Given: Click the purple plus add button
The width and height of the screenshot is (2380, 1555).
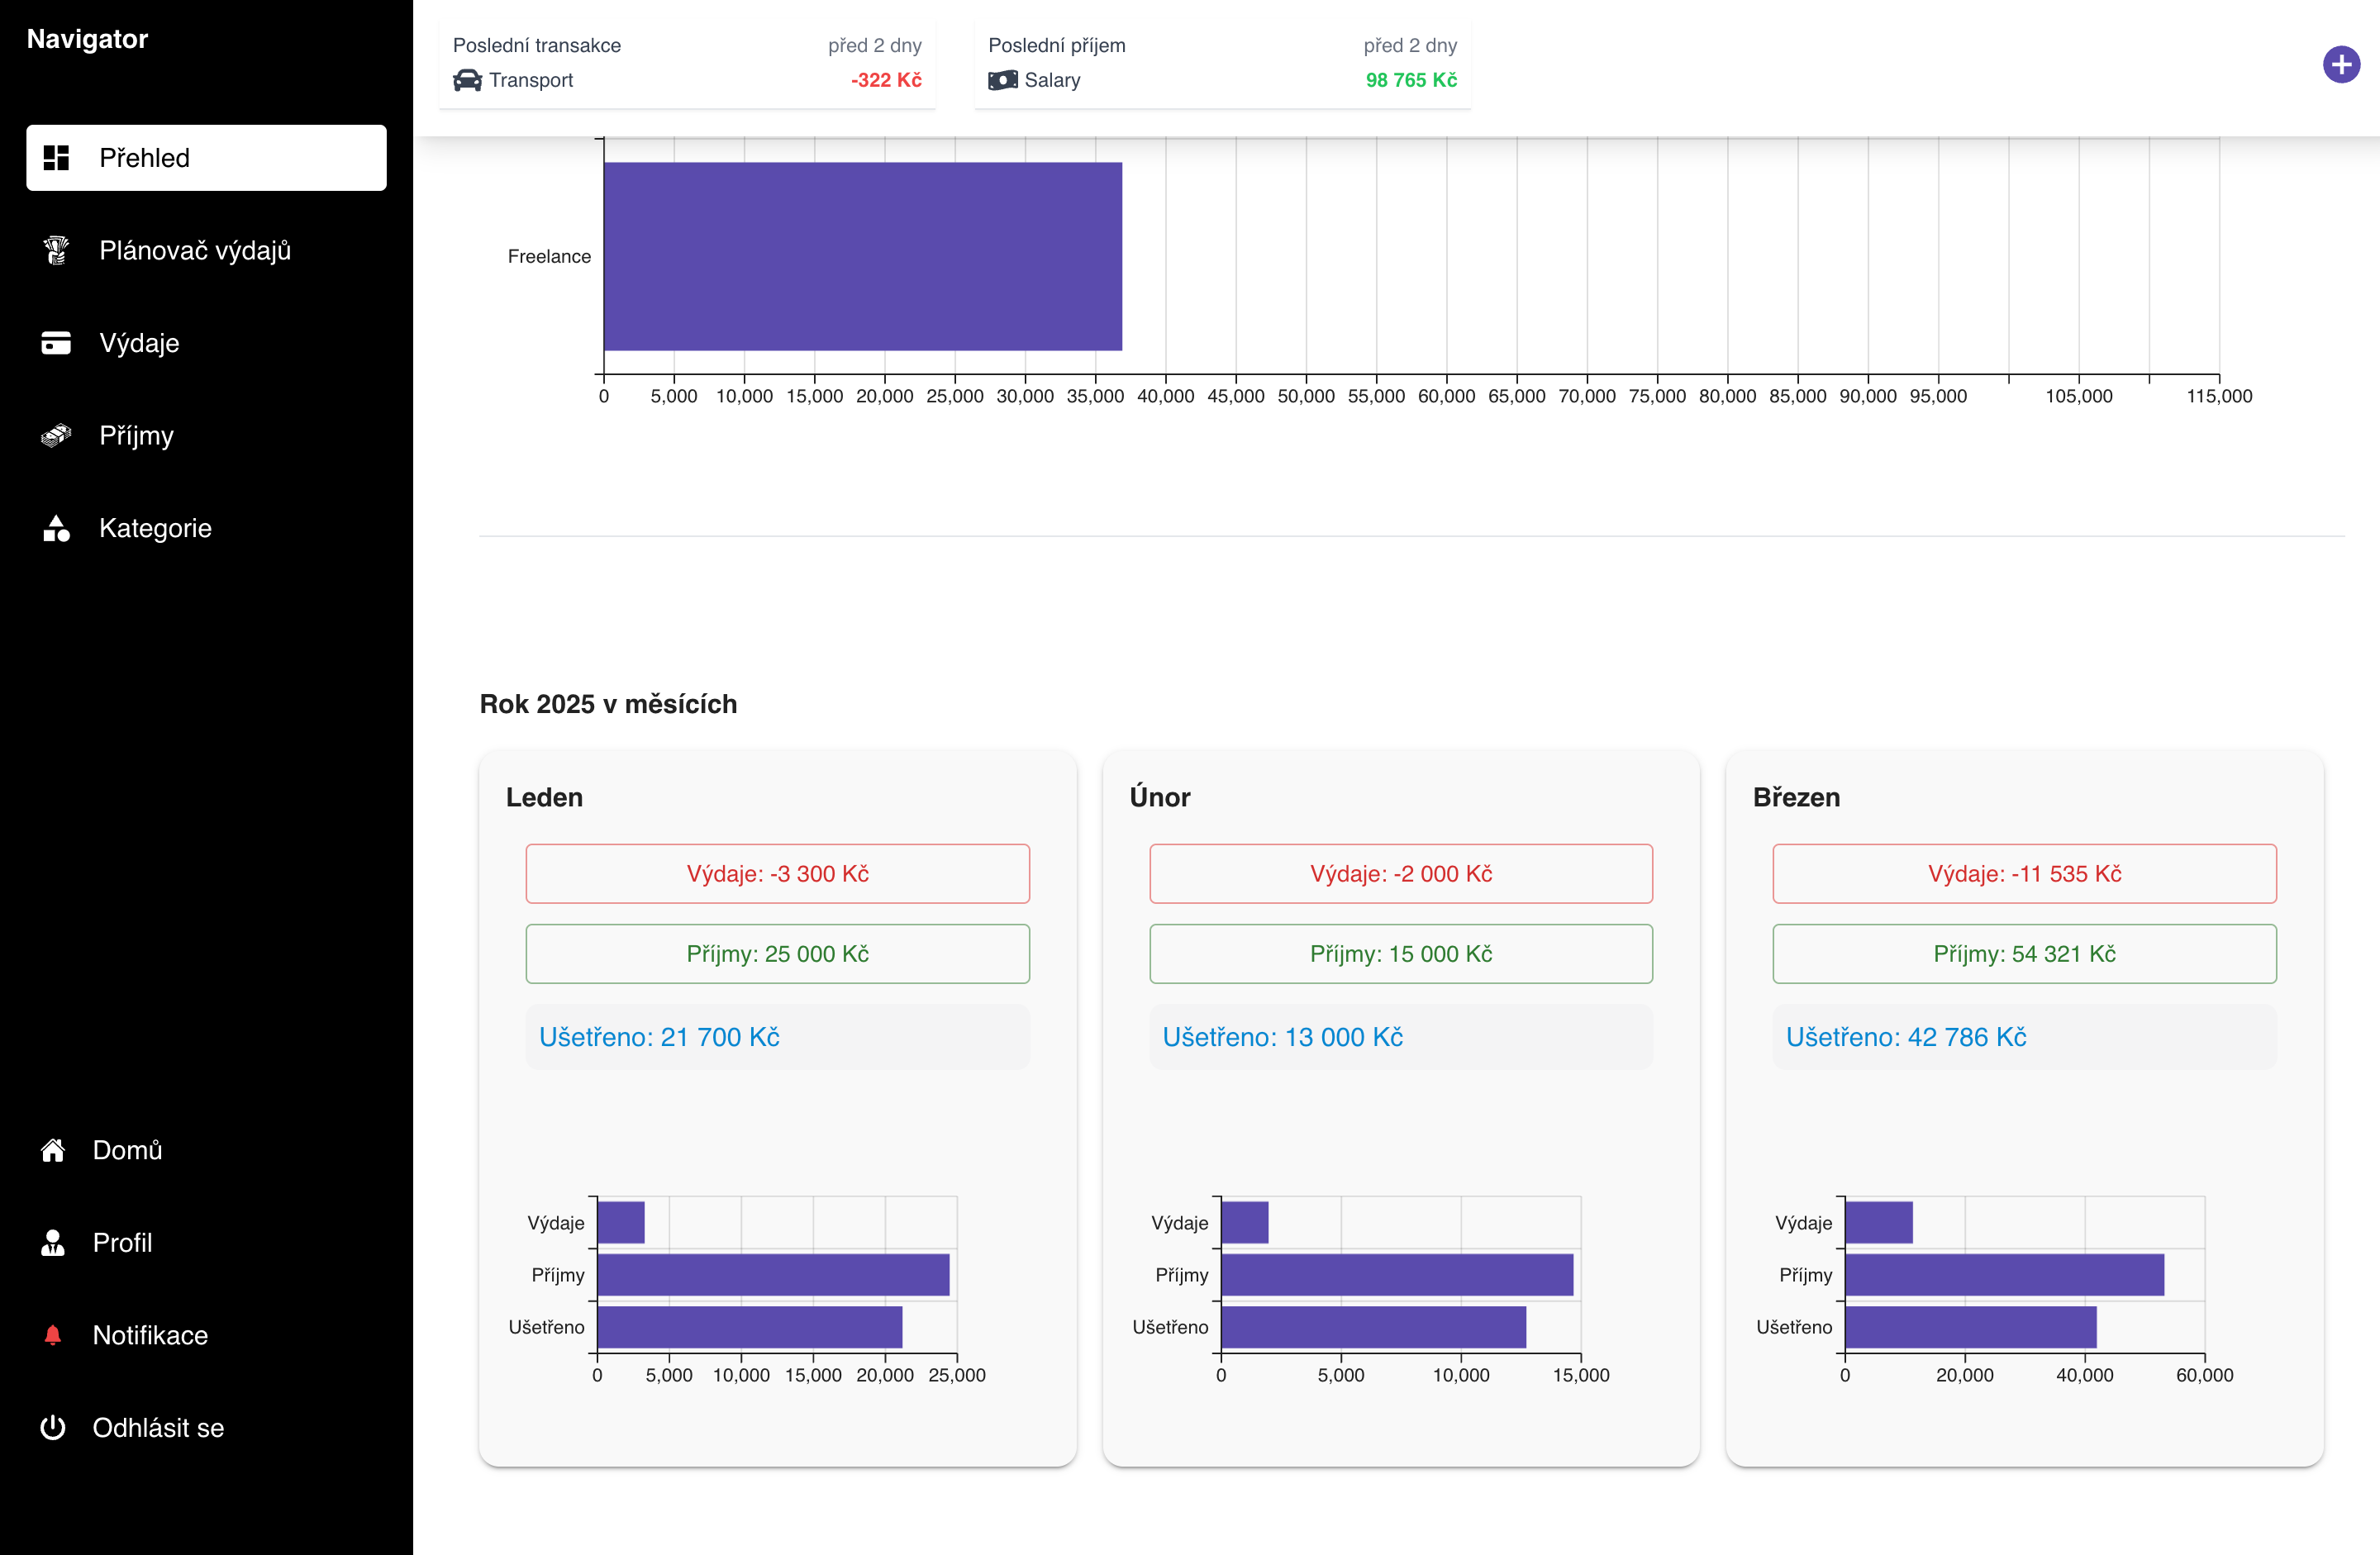Looking at the screenshot, I should [2340, 65].
